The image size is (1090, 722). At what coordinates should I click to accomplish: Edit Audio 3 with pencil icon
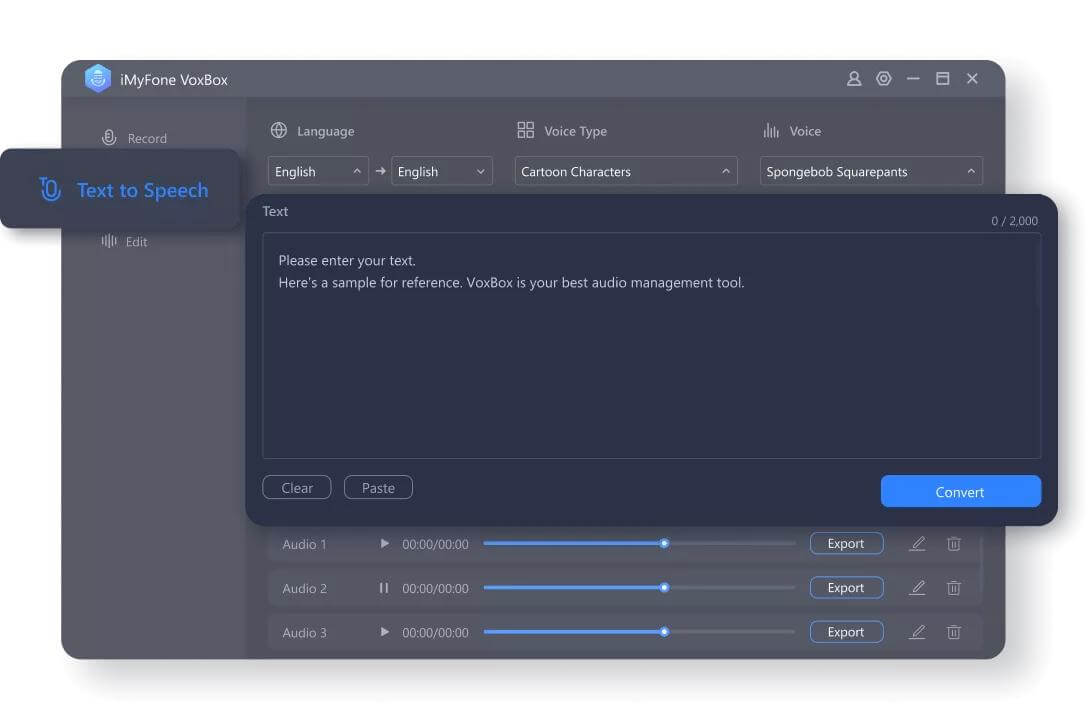pyautogui.click(x=918, y=632)
